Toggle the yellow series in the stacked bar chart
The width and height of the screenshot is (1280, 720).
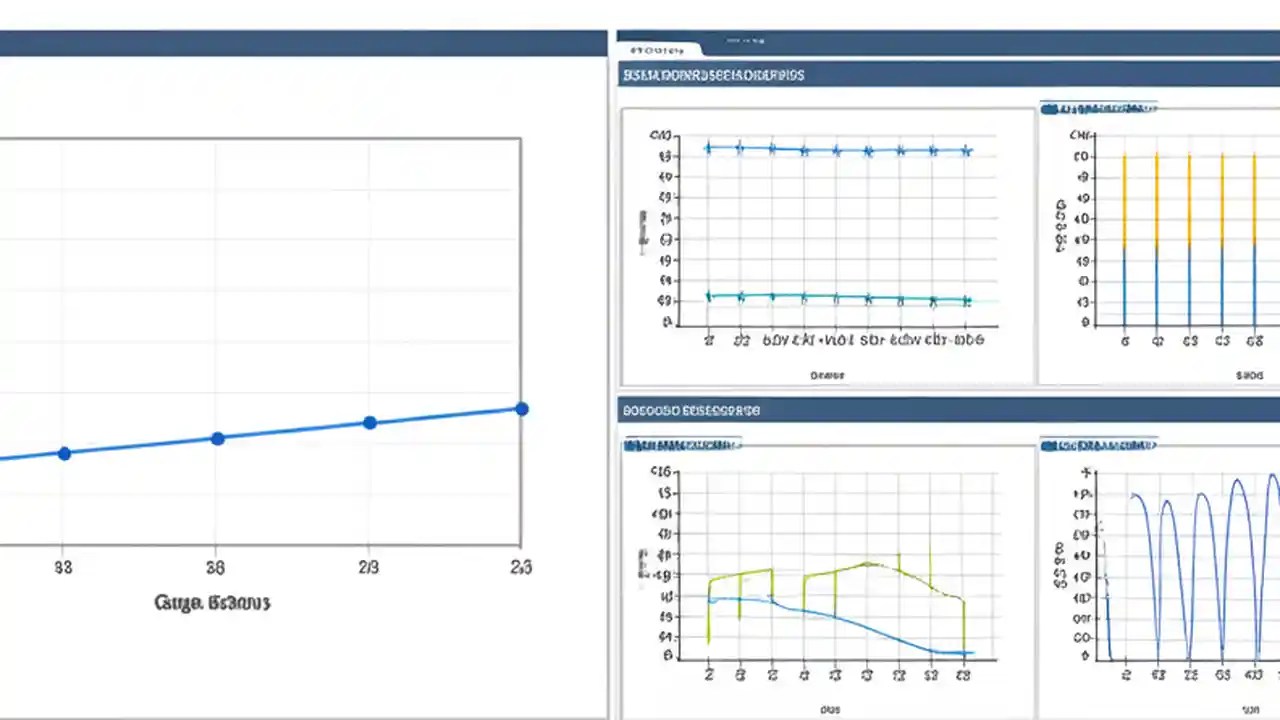(1124, 195)
